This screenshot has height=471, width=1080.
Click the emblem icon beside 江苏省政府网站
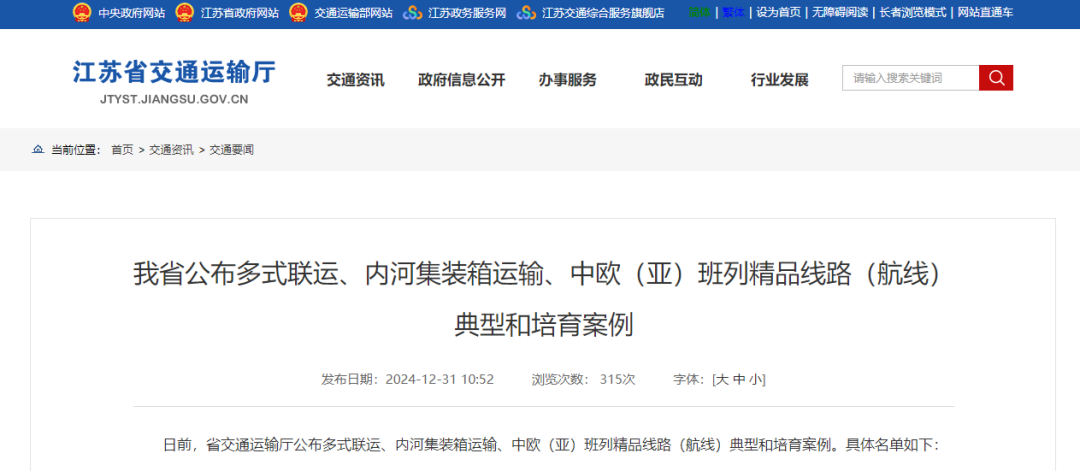tap(184, 13)
